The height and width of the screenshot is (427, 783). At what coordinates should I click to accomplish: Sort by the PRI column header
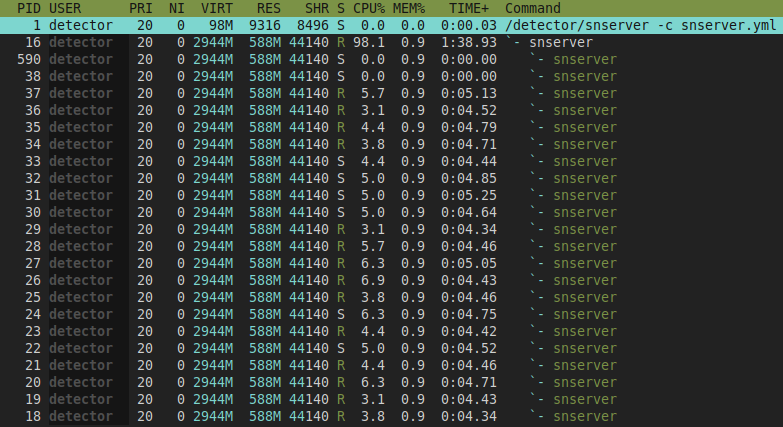point(141,8)
